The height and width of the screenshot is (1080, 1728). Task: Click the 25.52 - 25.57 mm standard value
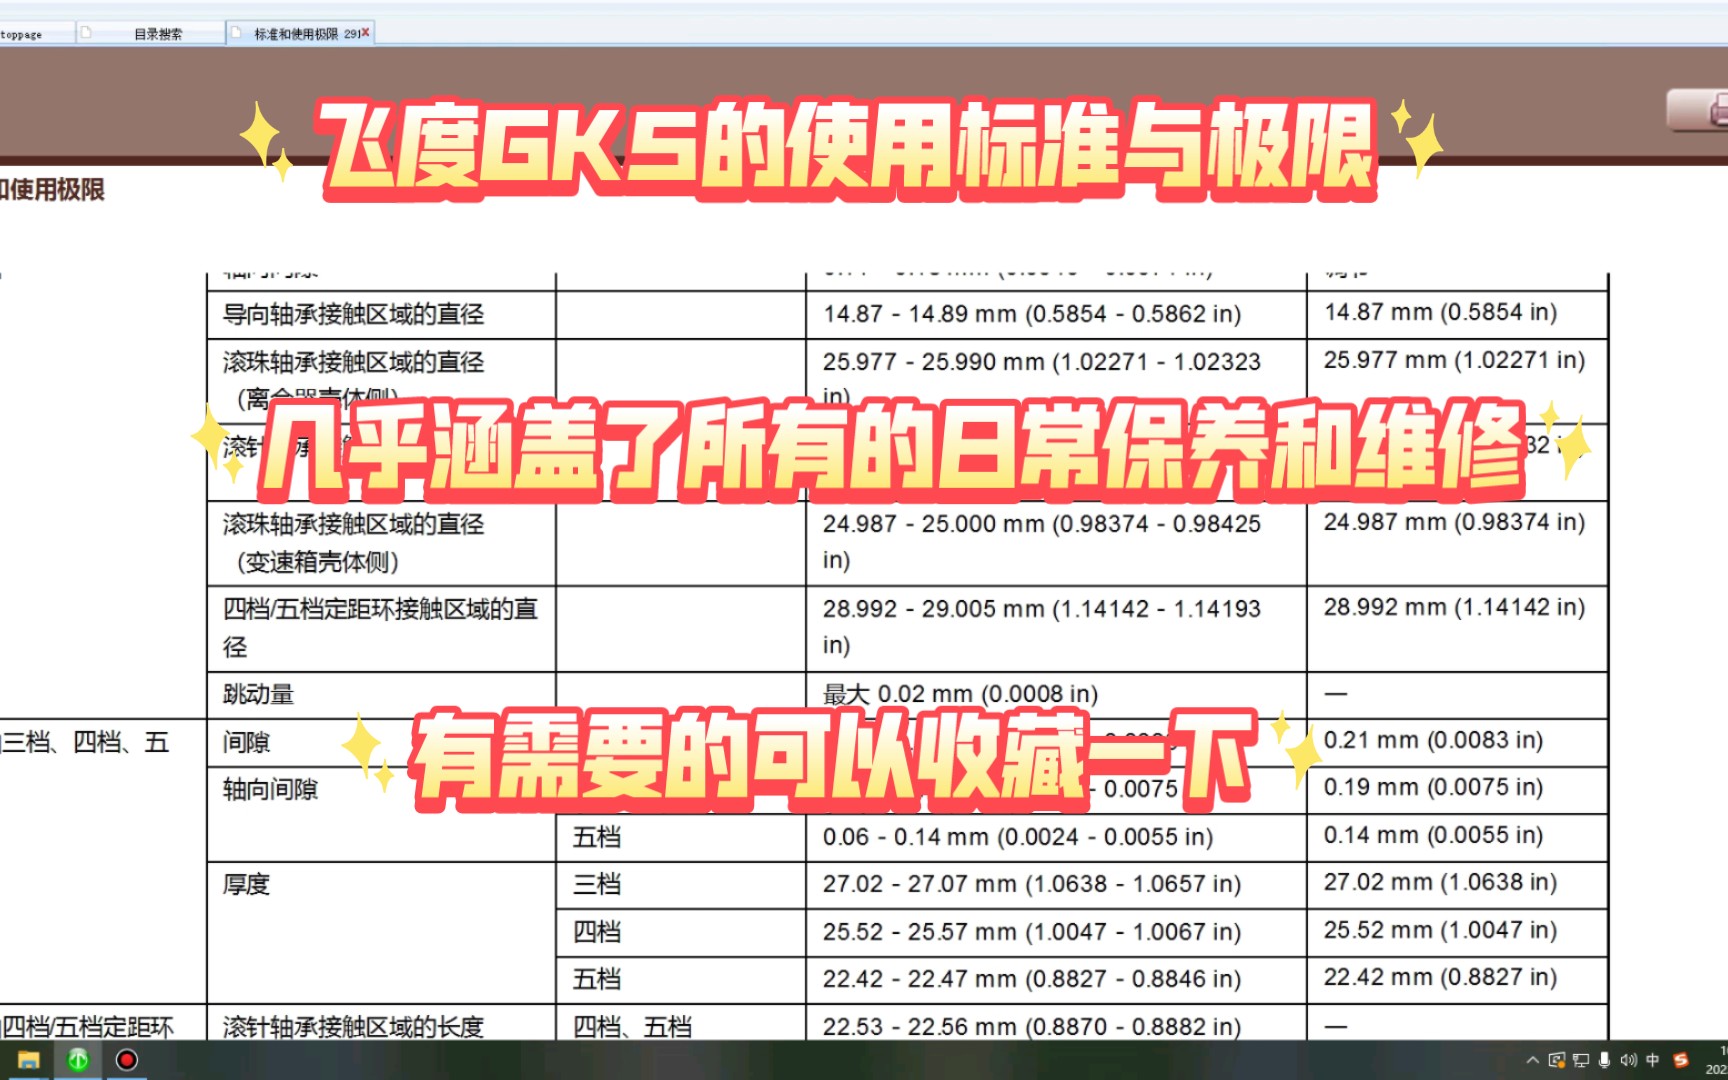1032,932
